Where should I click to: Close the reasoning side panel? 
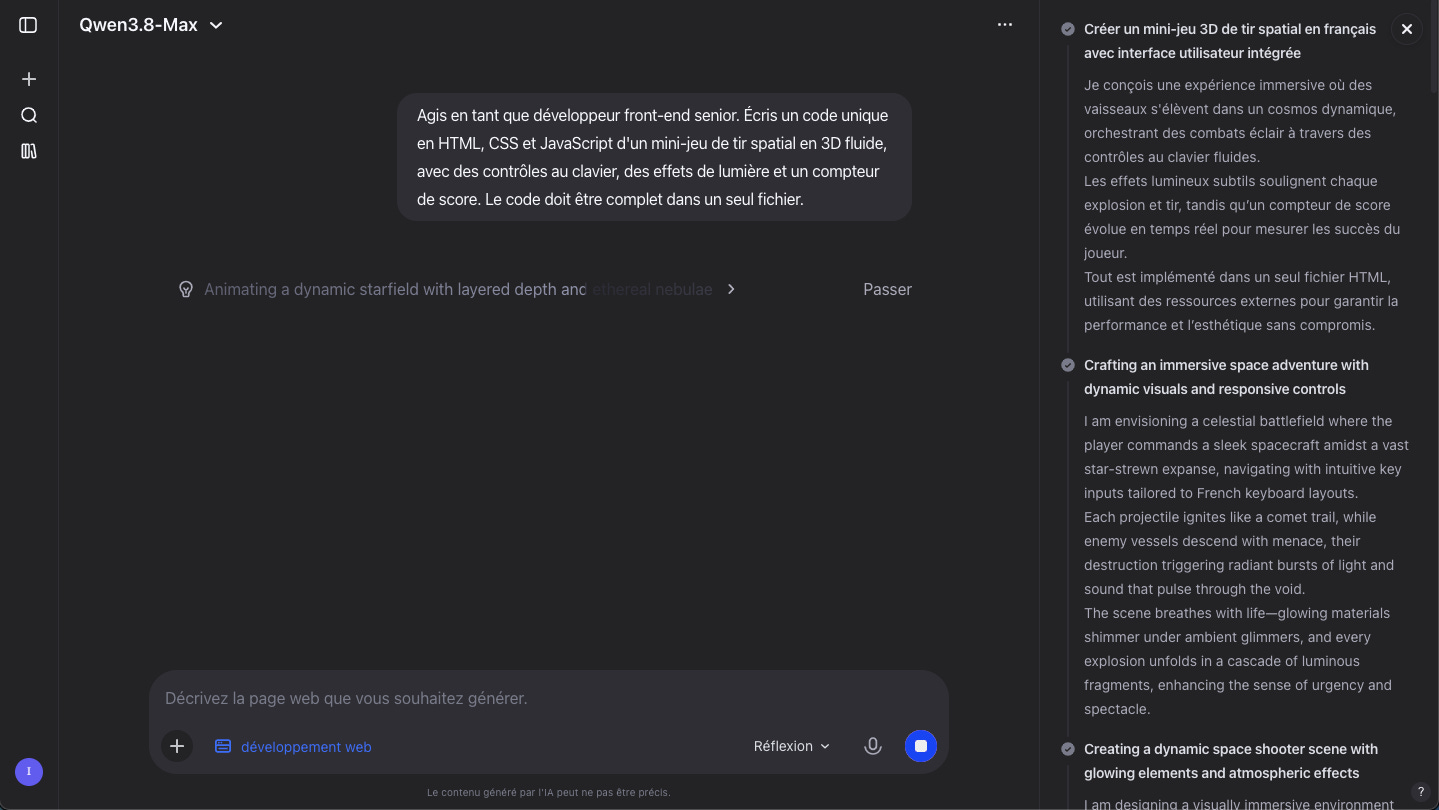(x=1406, y=29)
